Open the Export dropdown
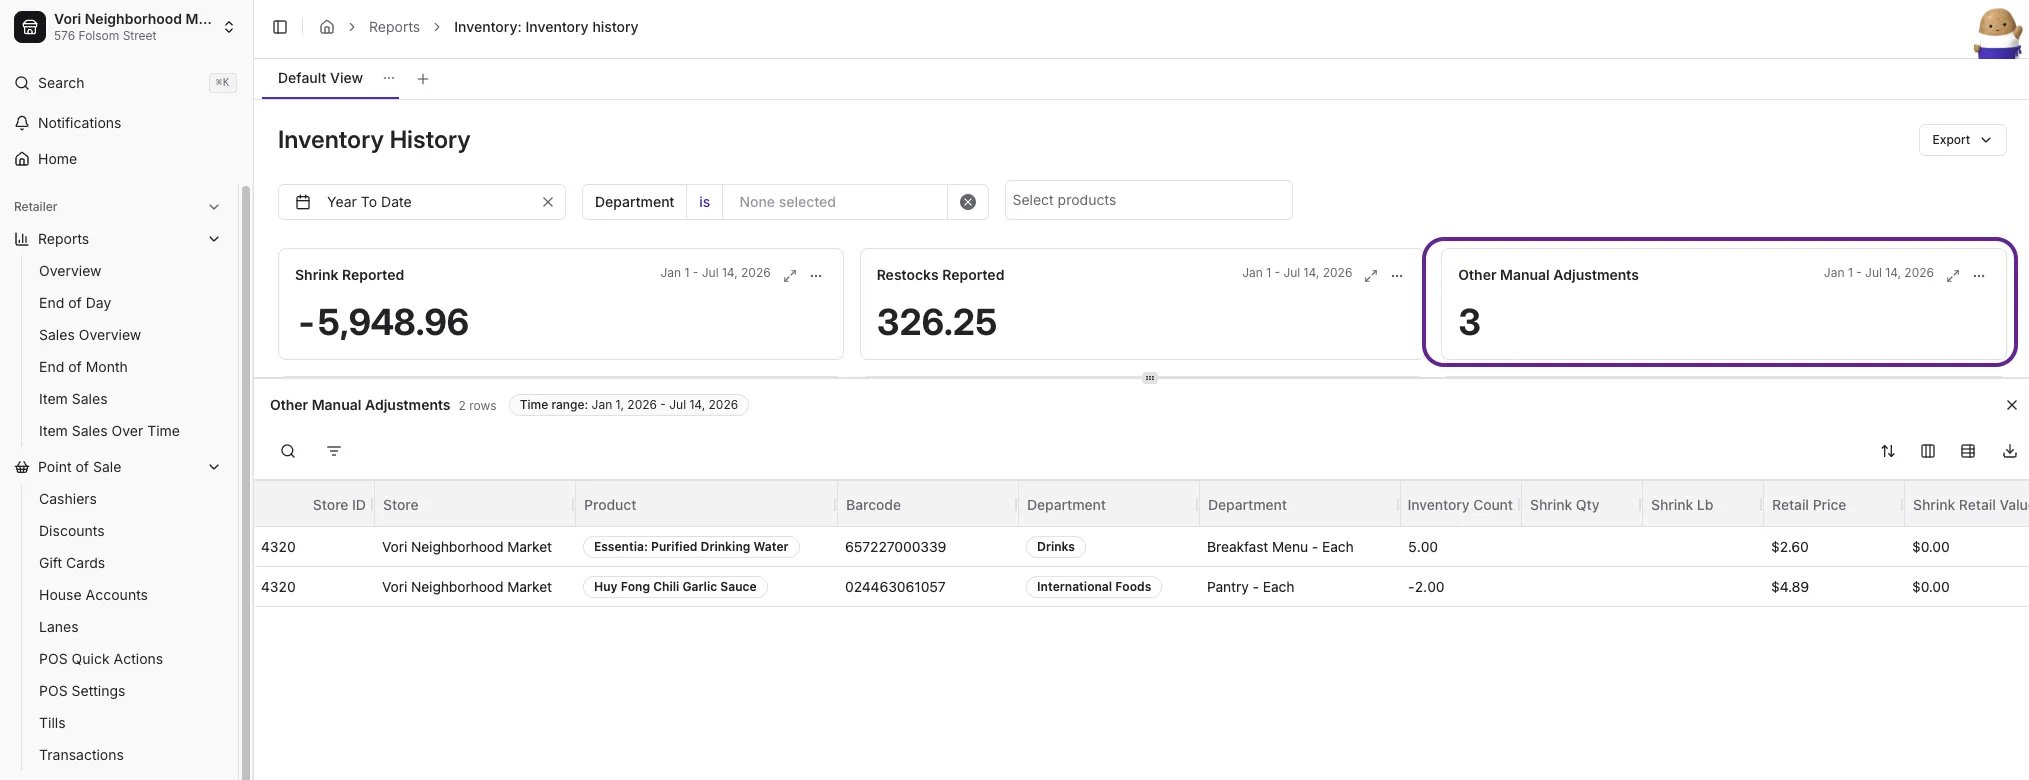Screen dimensions: 2029x780 click(x=1962, y=140)
